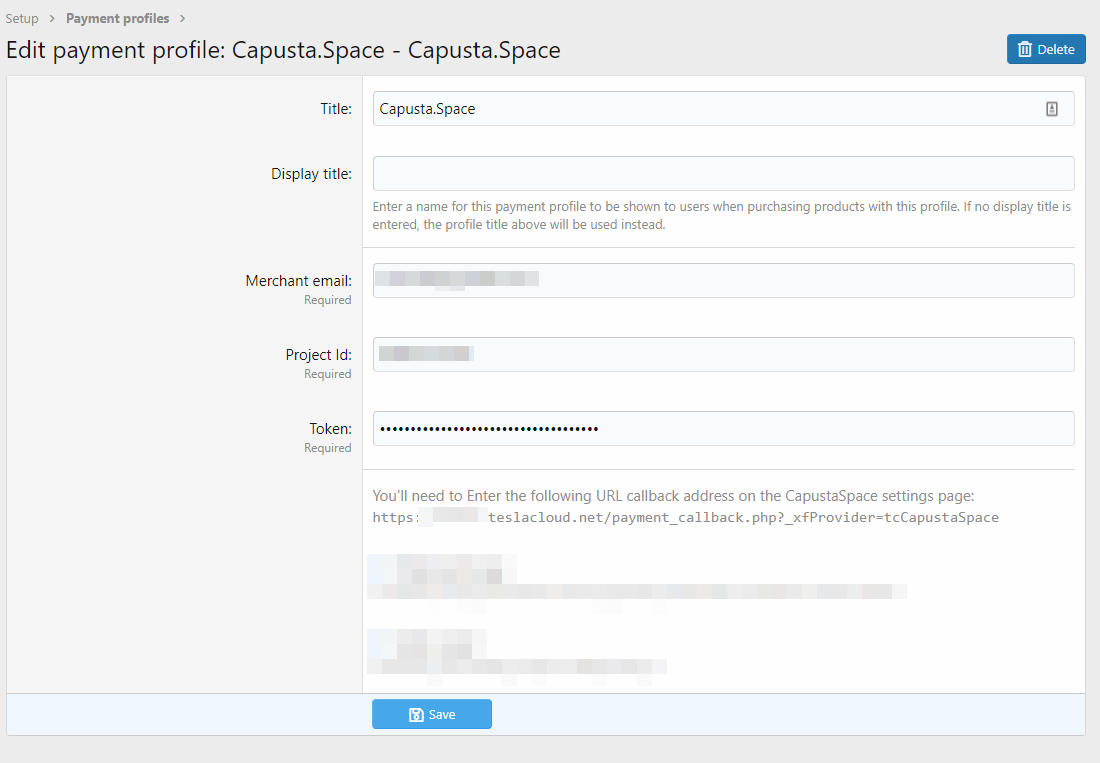Viewport: 1100px width, 763px height.
Task: Click the autofill icon in Title field
Action: pyautogui.click(x=1052, y=109)
